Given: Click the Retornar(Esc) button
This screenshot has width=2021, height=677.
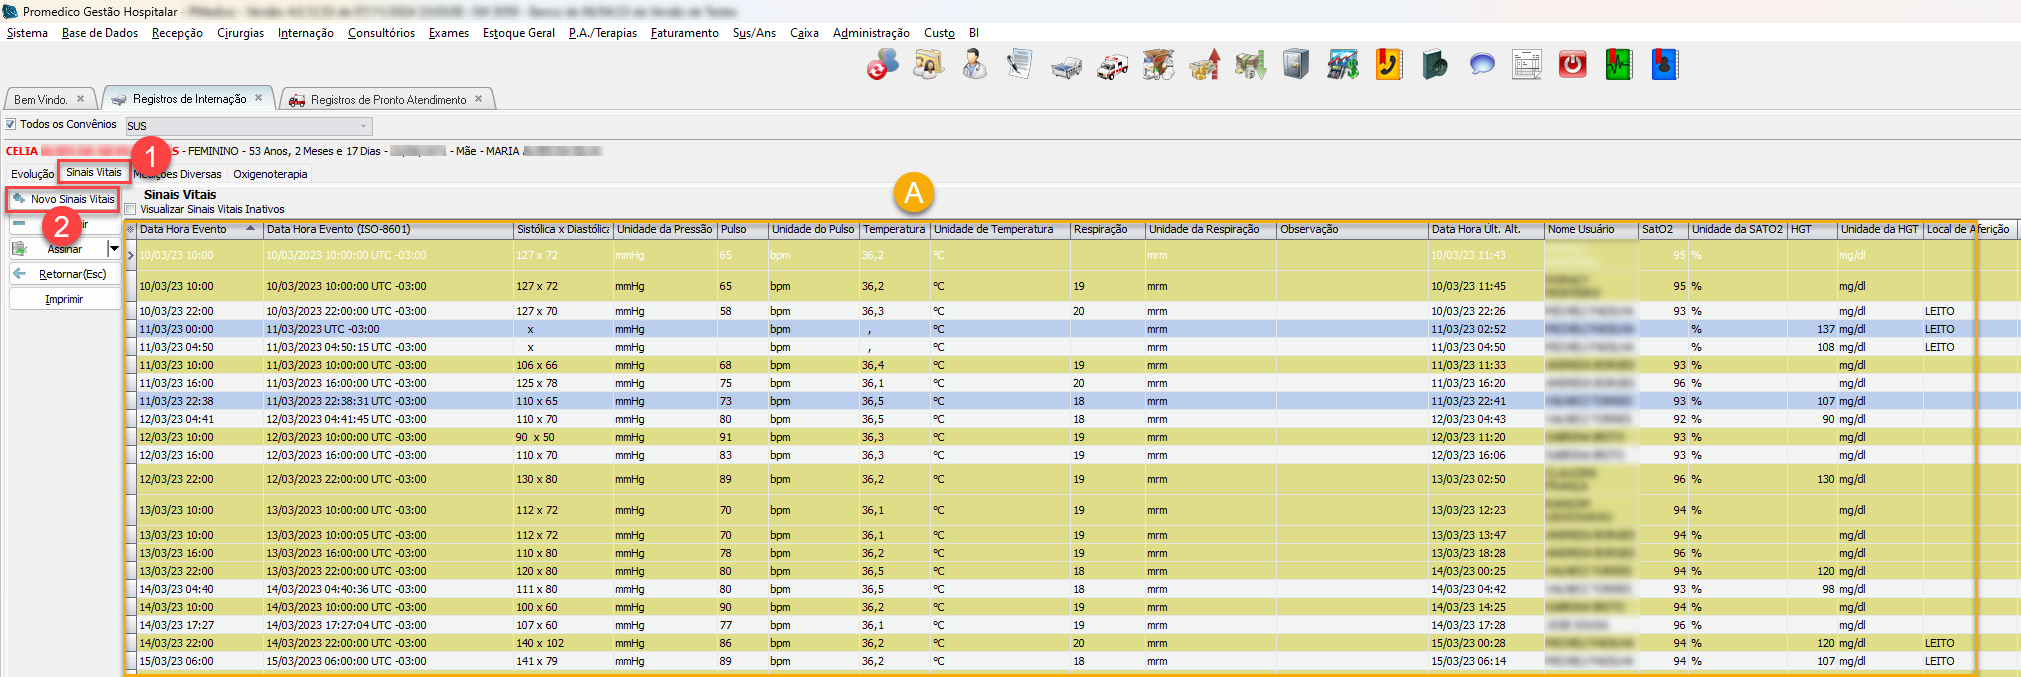Looking at the screenshot, I should point(65,274).
